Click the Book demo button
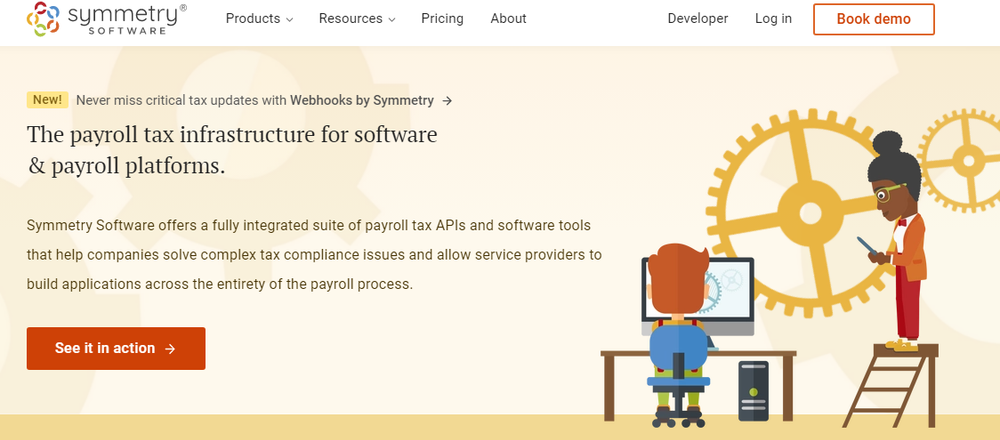1000x440 pixels. (x=874, y=19)
